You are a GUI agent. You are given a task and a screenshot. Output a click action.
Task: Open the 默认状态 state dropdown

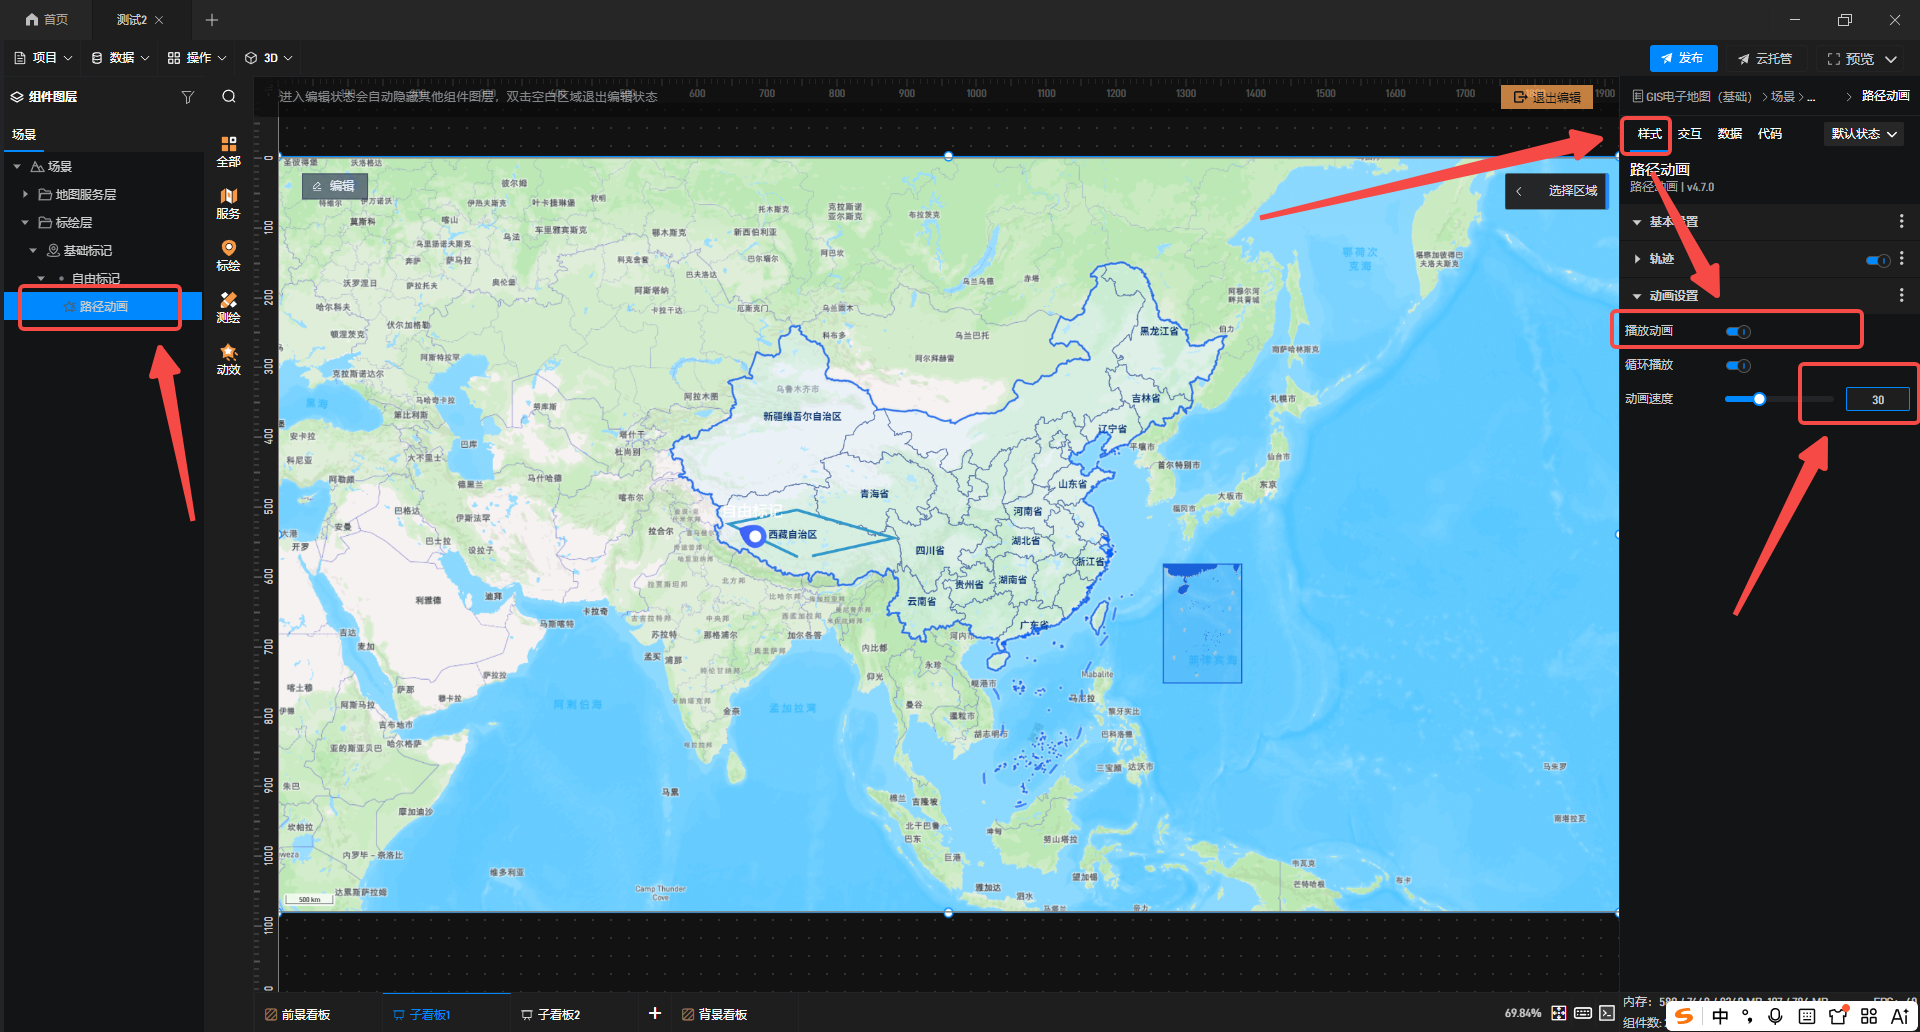pyautogui.click(x=1863, y=134)
